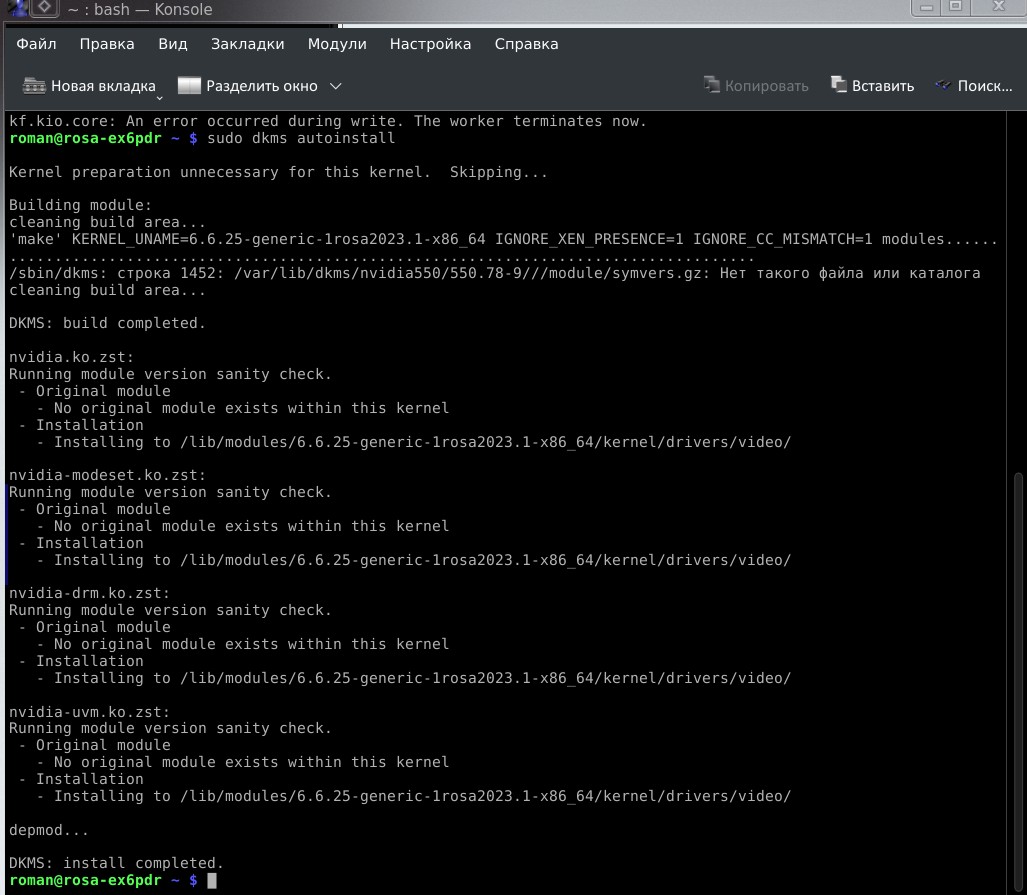Viewport: 1027px width, 895px height.
Task: Click the Поиск search icon
Action: [x=943, y=85]
